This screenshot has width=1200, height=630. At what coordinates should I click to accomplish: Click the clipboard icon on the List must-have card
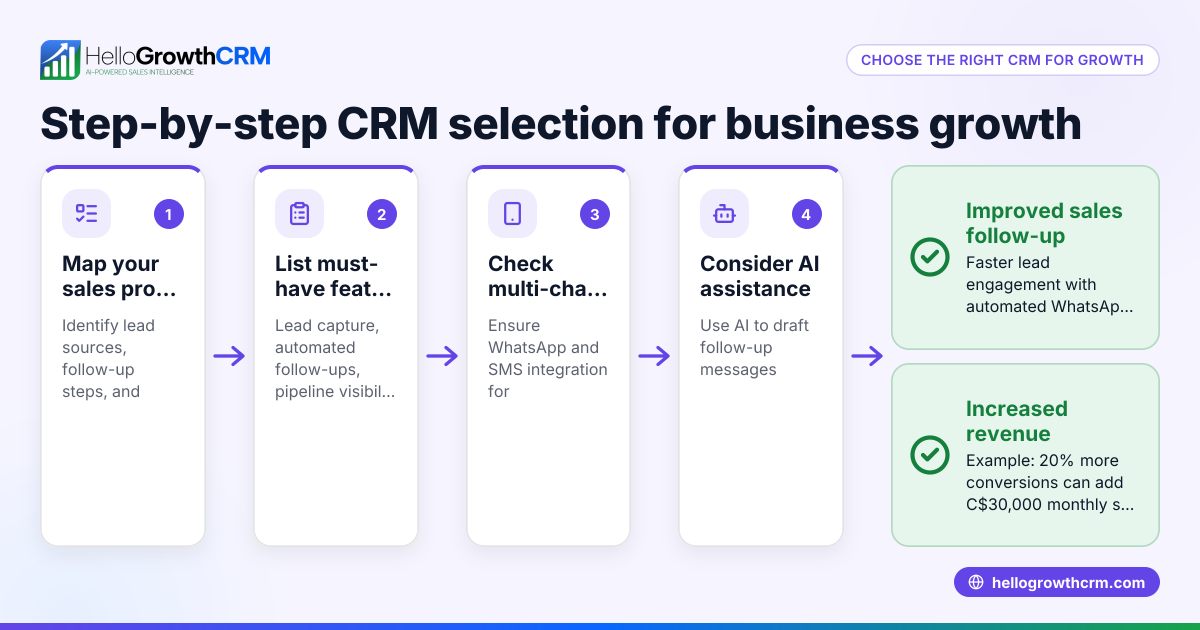coord(299,214)
